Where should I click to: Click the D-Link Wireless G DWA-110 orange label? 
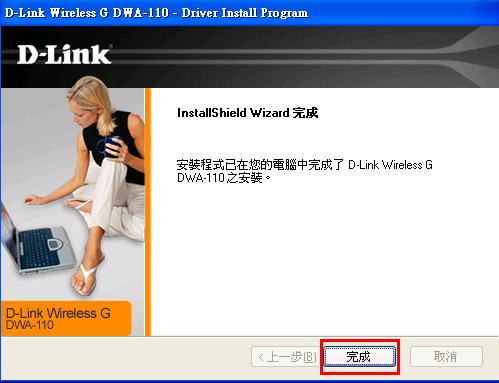(x=65, y=318)
